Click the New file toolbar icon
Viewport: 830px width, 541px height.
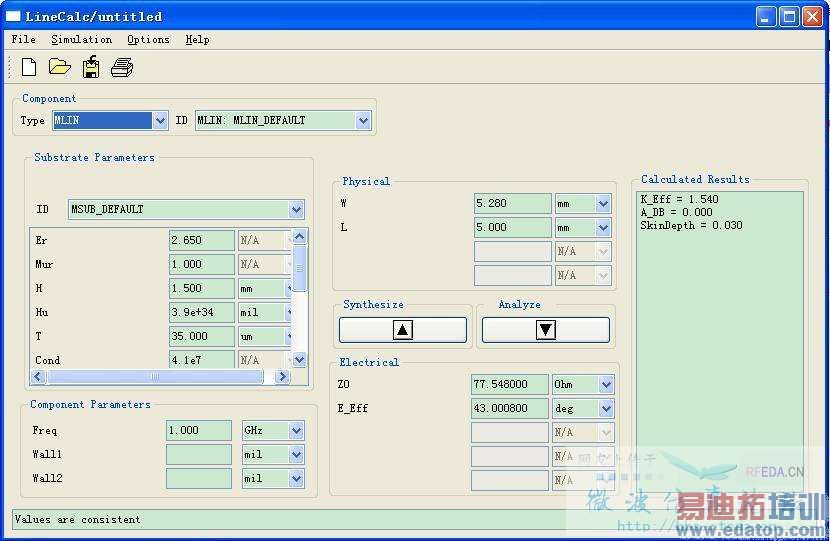tap(29, 67)
